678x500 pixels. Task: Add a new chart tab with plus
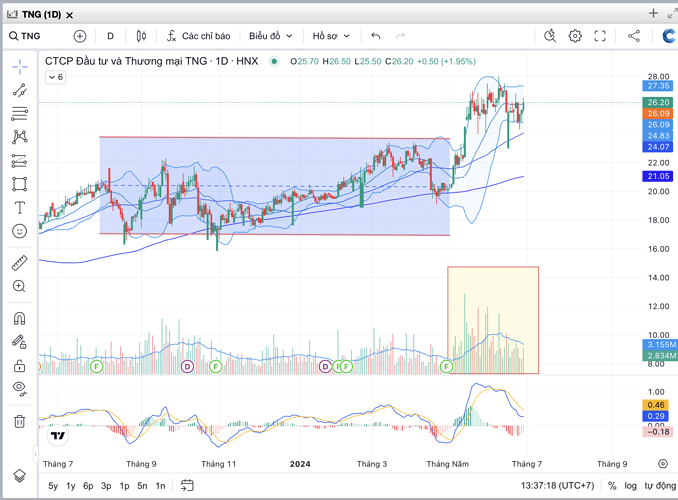653,13
